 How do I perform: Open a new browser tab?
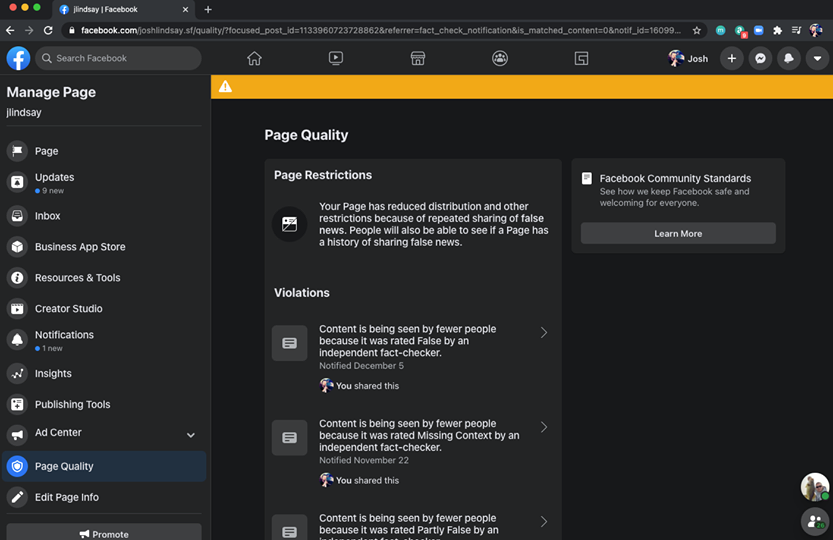[208, 10]
